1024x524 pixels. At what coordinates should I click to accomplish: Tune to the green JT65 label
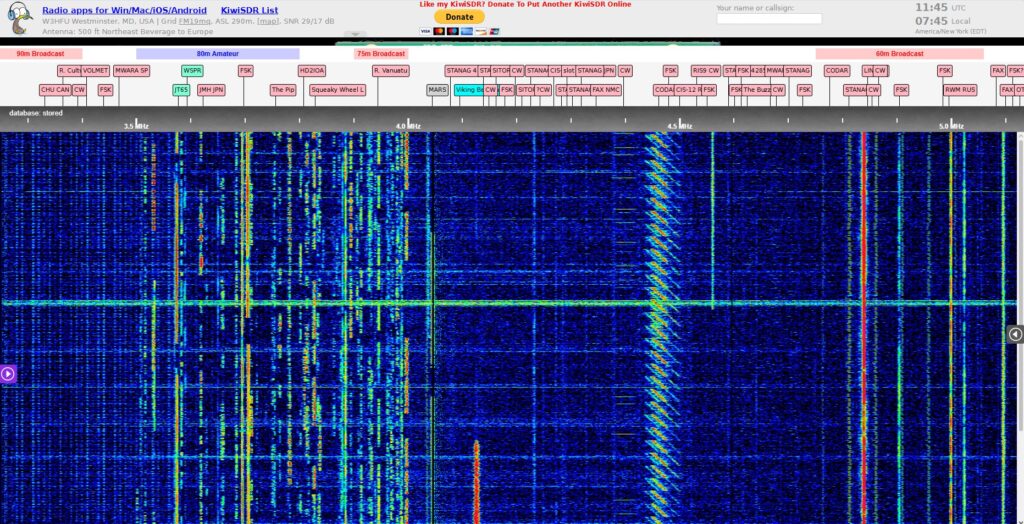(x=181, y=90)
